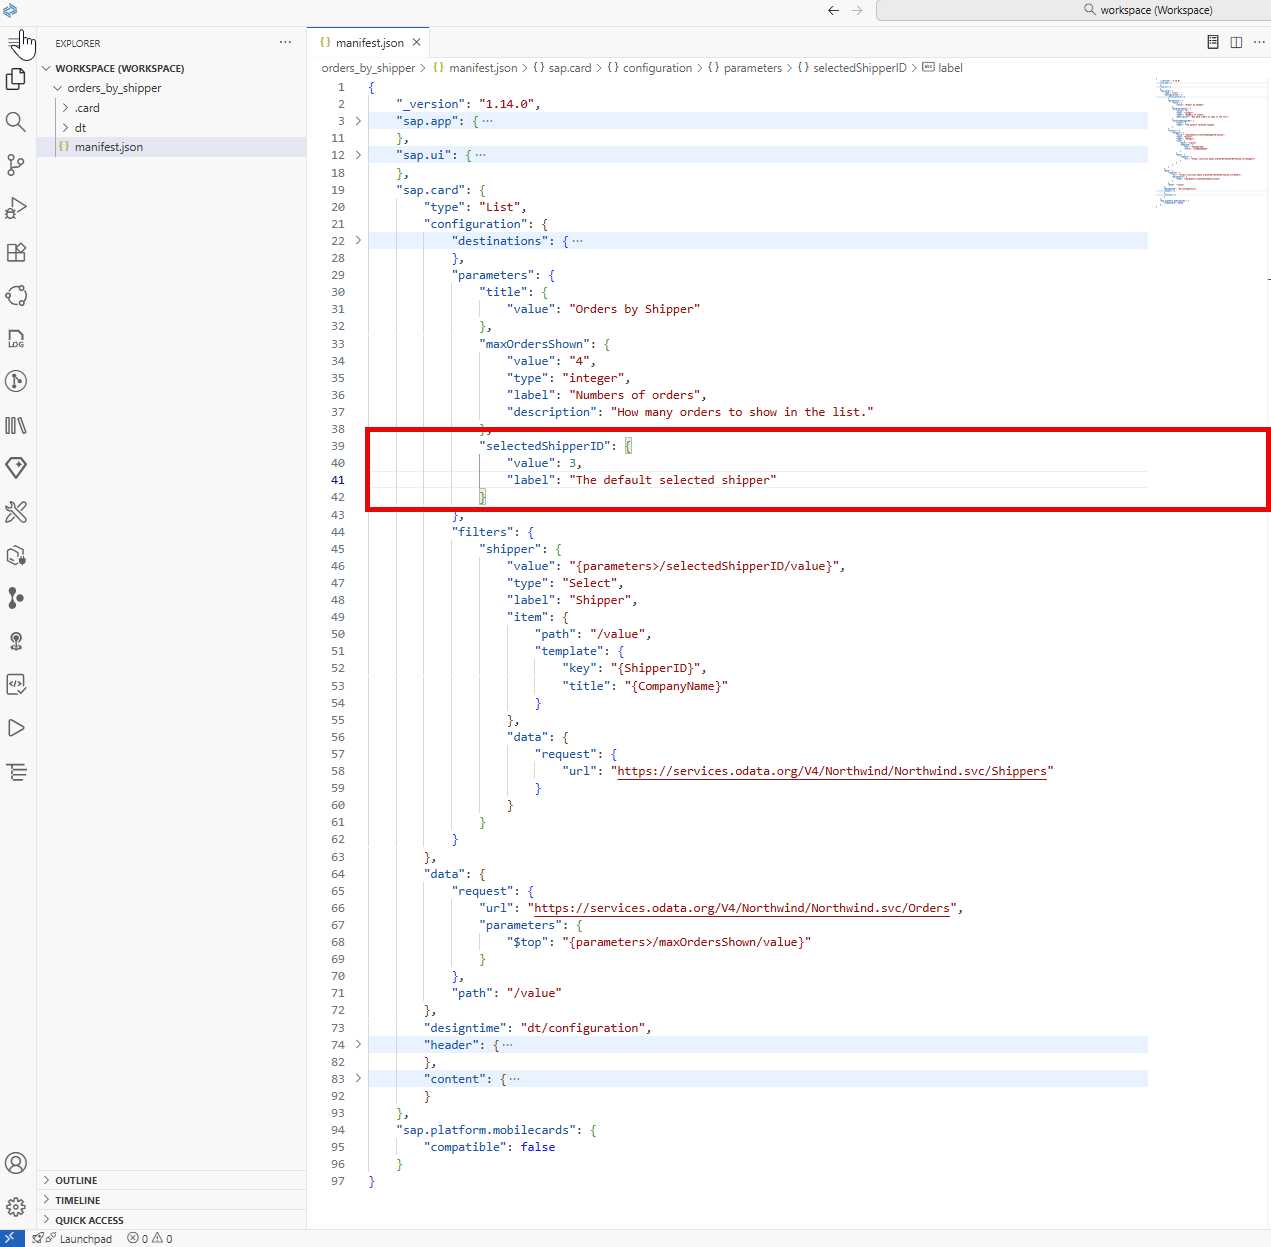This screenshot has width=1271, height=1247.
Task: Open the Accounts profile icon
Action: 16,1163
